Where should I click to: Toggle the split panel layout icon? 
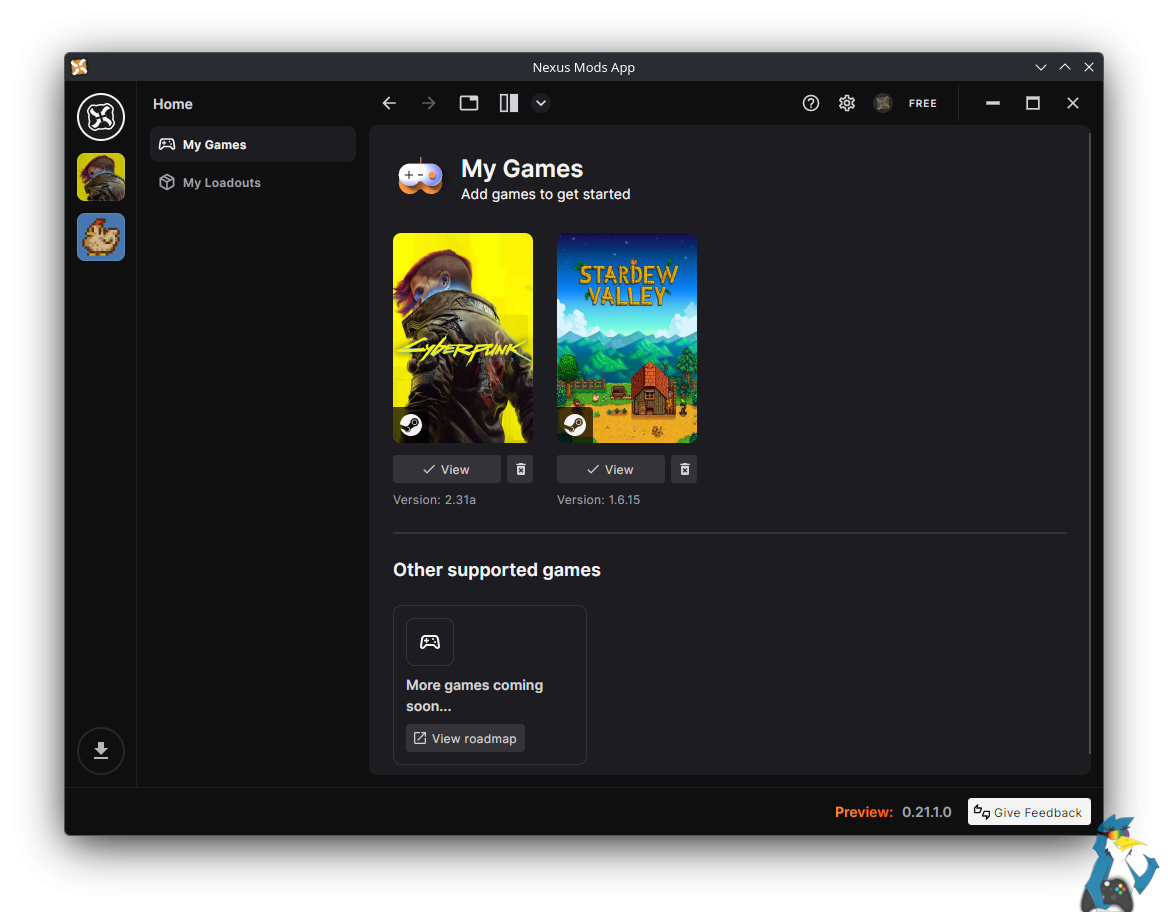tap(509, 103)
